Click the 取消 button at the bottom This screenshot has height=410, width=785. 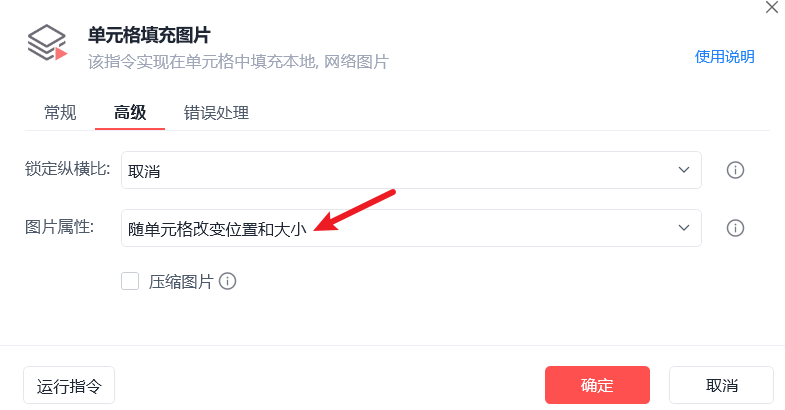721,385
